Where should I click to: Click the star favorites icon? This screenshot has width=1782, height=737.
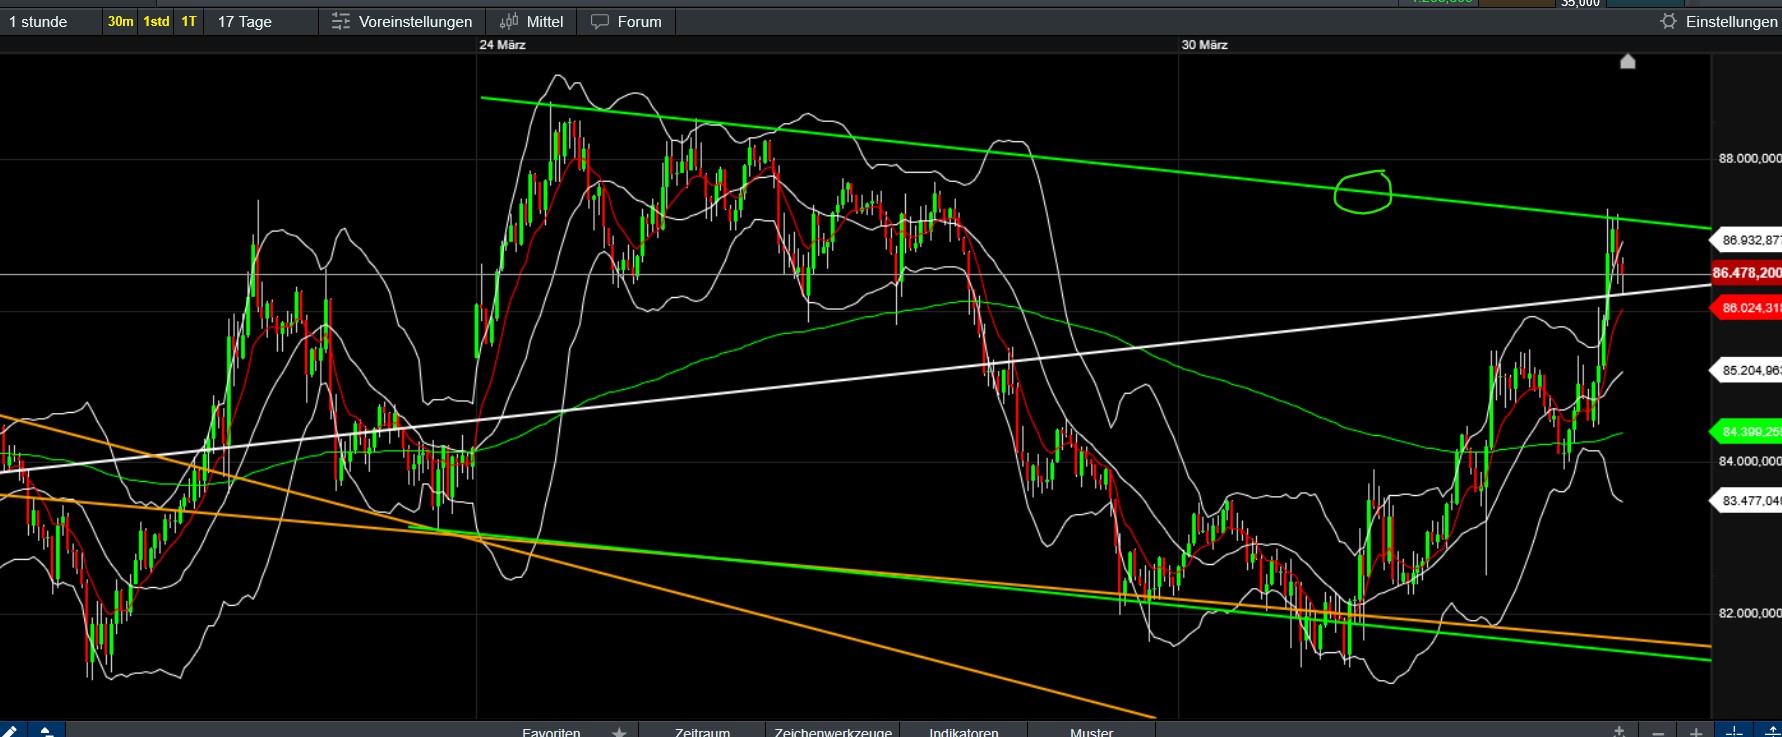coord(619,731)
